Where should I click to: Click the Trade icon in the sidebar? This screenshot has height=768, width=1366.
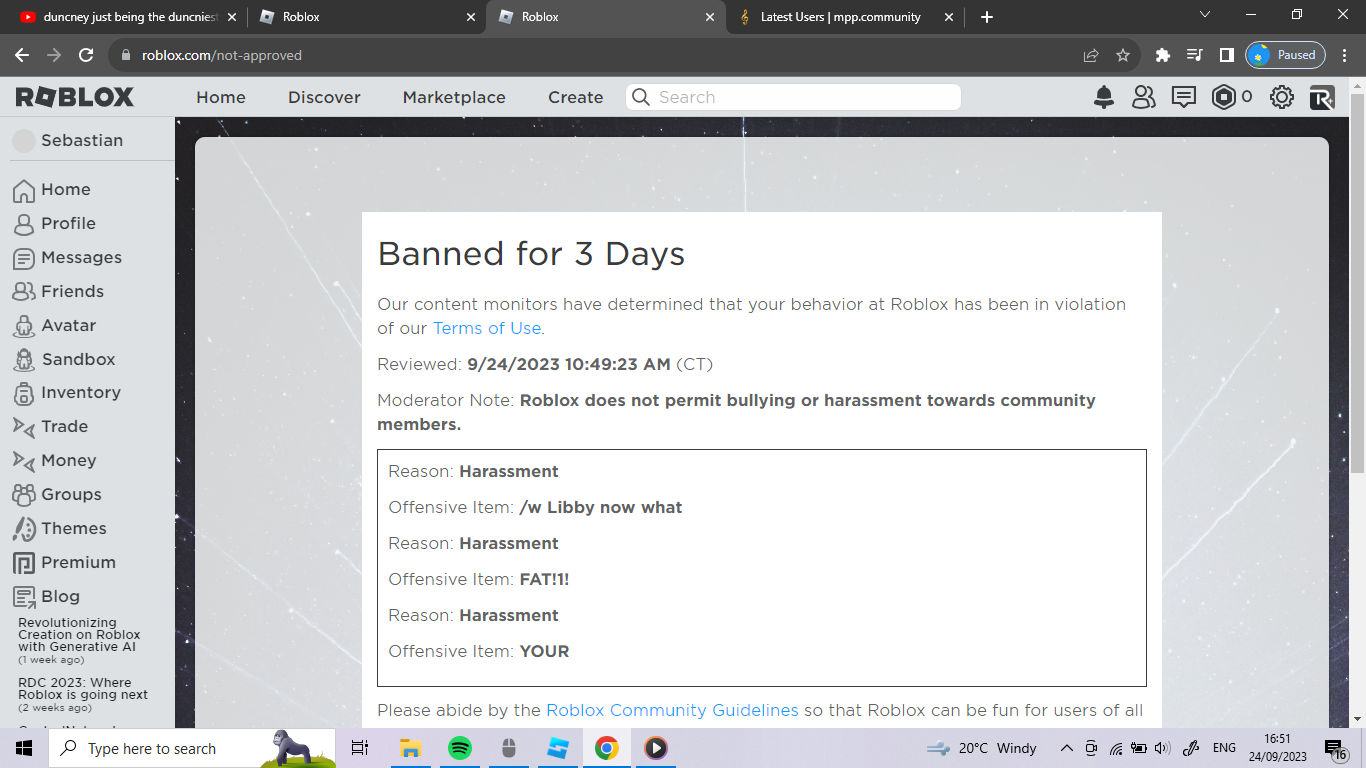[24, 427]
